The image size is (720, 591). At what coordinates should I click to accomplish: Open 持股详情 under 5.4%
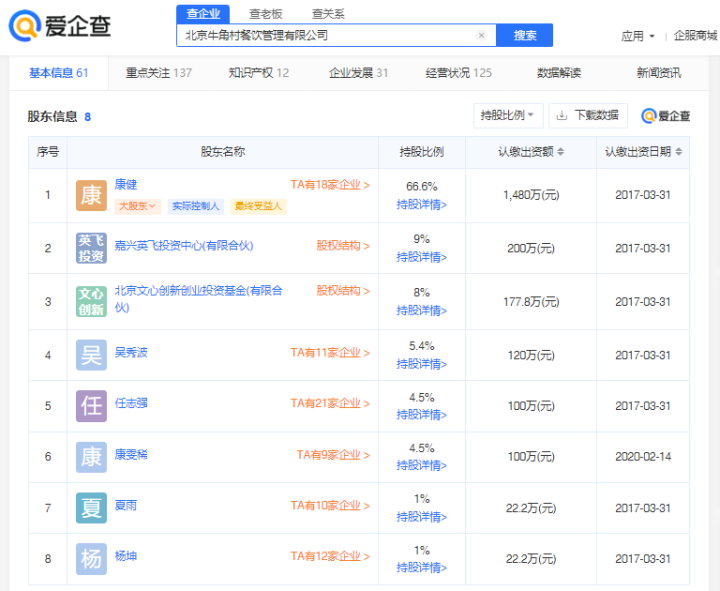coord(422,364)
